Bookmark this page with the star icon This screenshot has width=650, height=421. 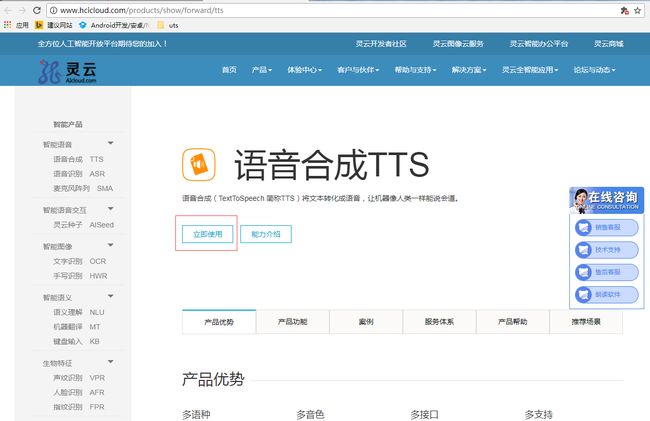tap(638, 11)
